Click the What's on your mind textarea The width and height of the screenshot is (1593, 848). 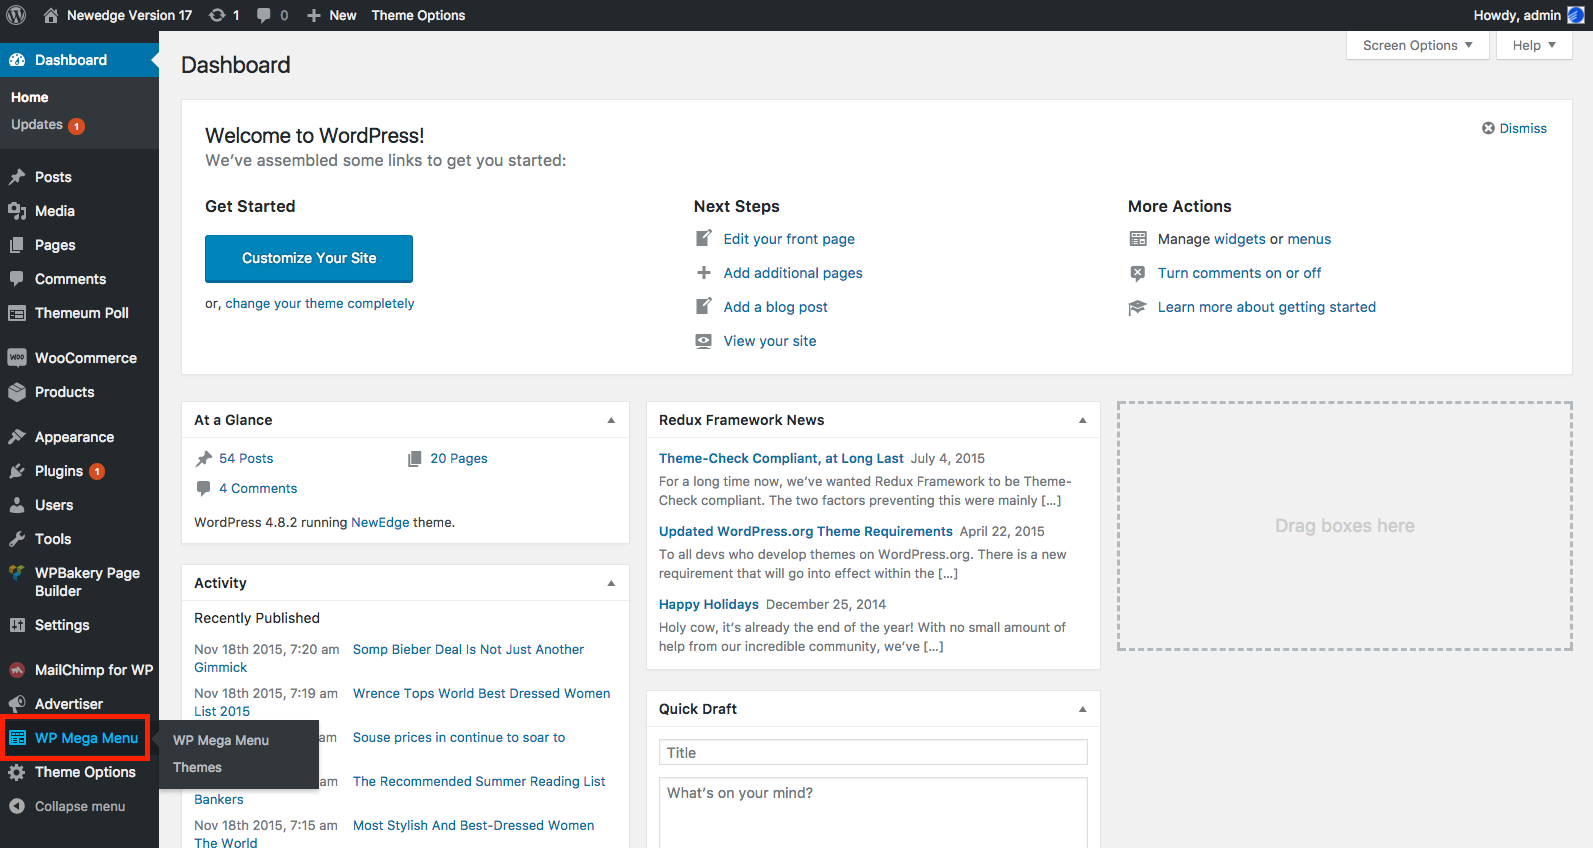click(x=873, y=813)
